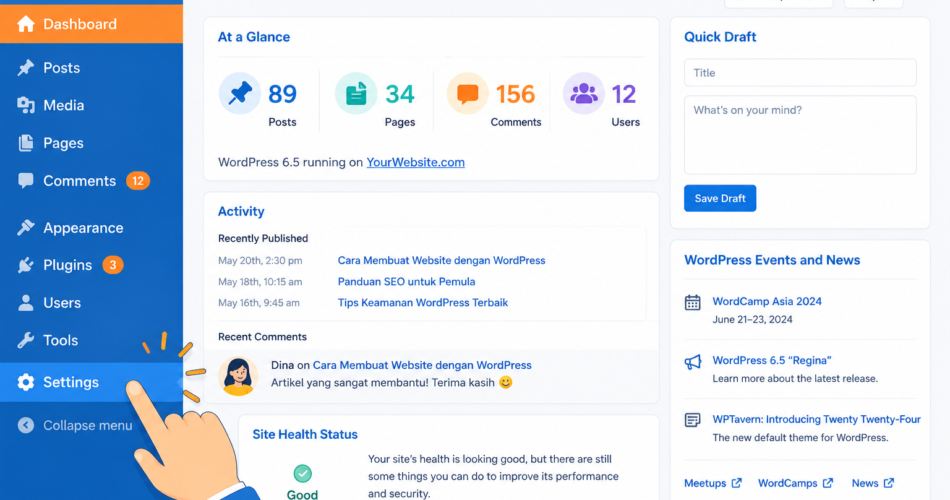Click the date May 18th, 10:15 am
This screenshot has height=500, width=950.
(x=260, y=282)
